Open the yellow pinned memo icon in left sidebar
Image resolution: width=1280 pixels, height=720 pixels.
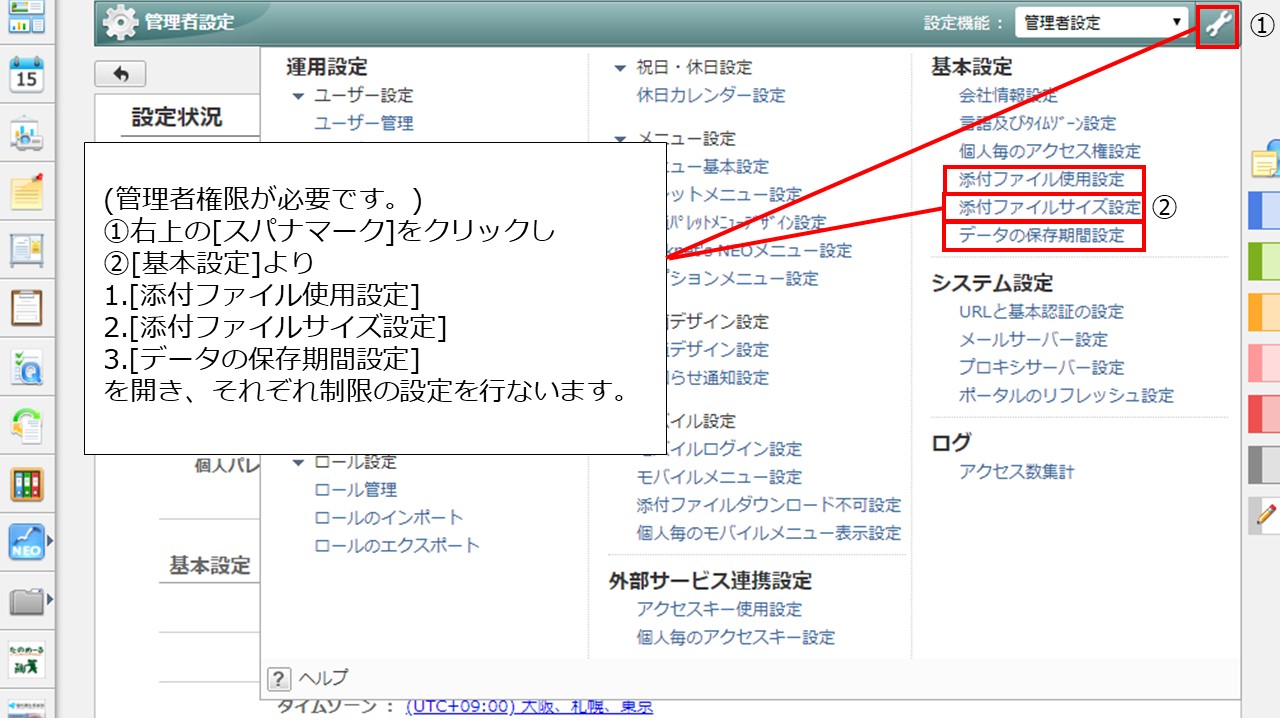[x=27, y=192]
